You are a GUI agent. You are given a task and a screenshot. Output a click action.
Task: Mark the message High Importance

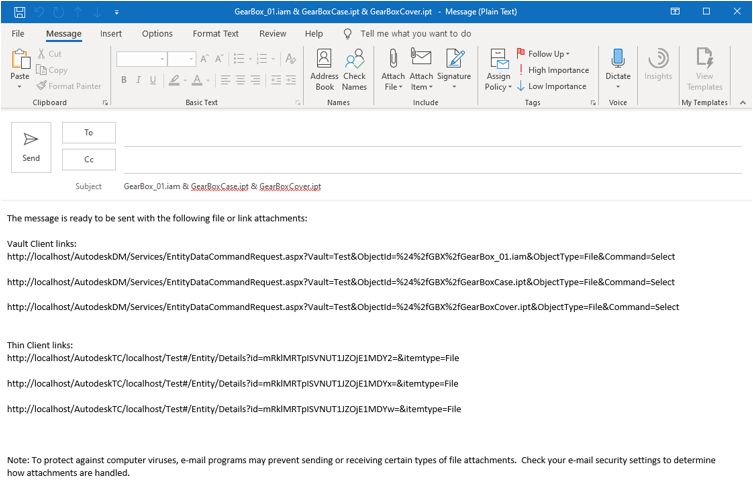point(553,70)
